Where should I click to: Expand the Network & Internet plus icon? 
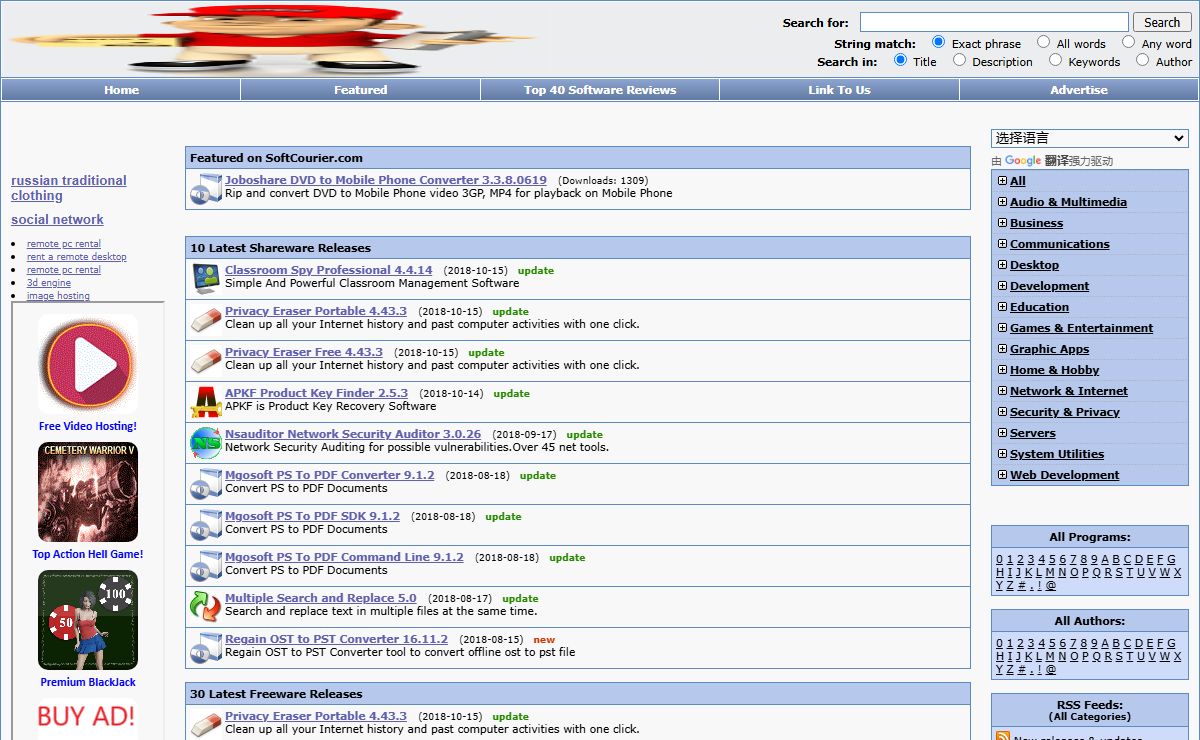pos(1002,391)
